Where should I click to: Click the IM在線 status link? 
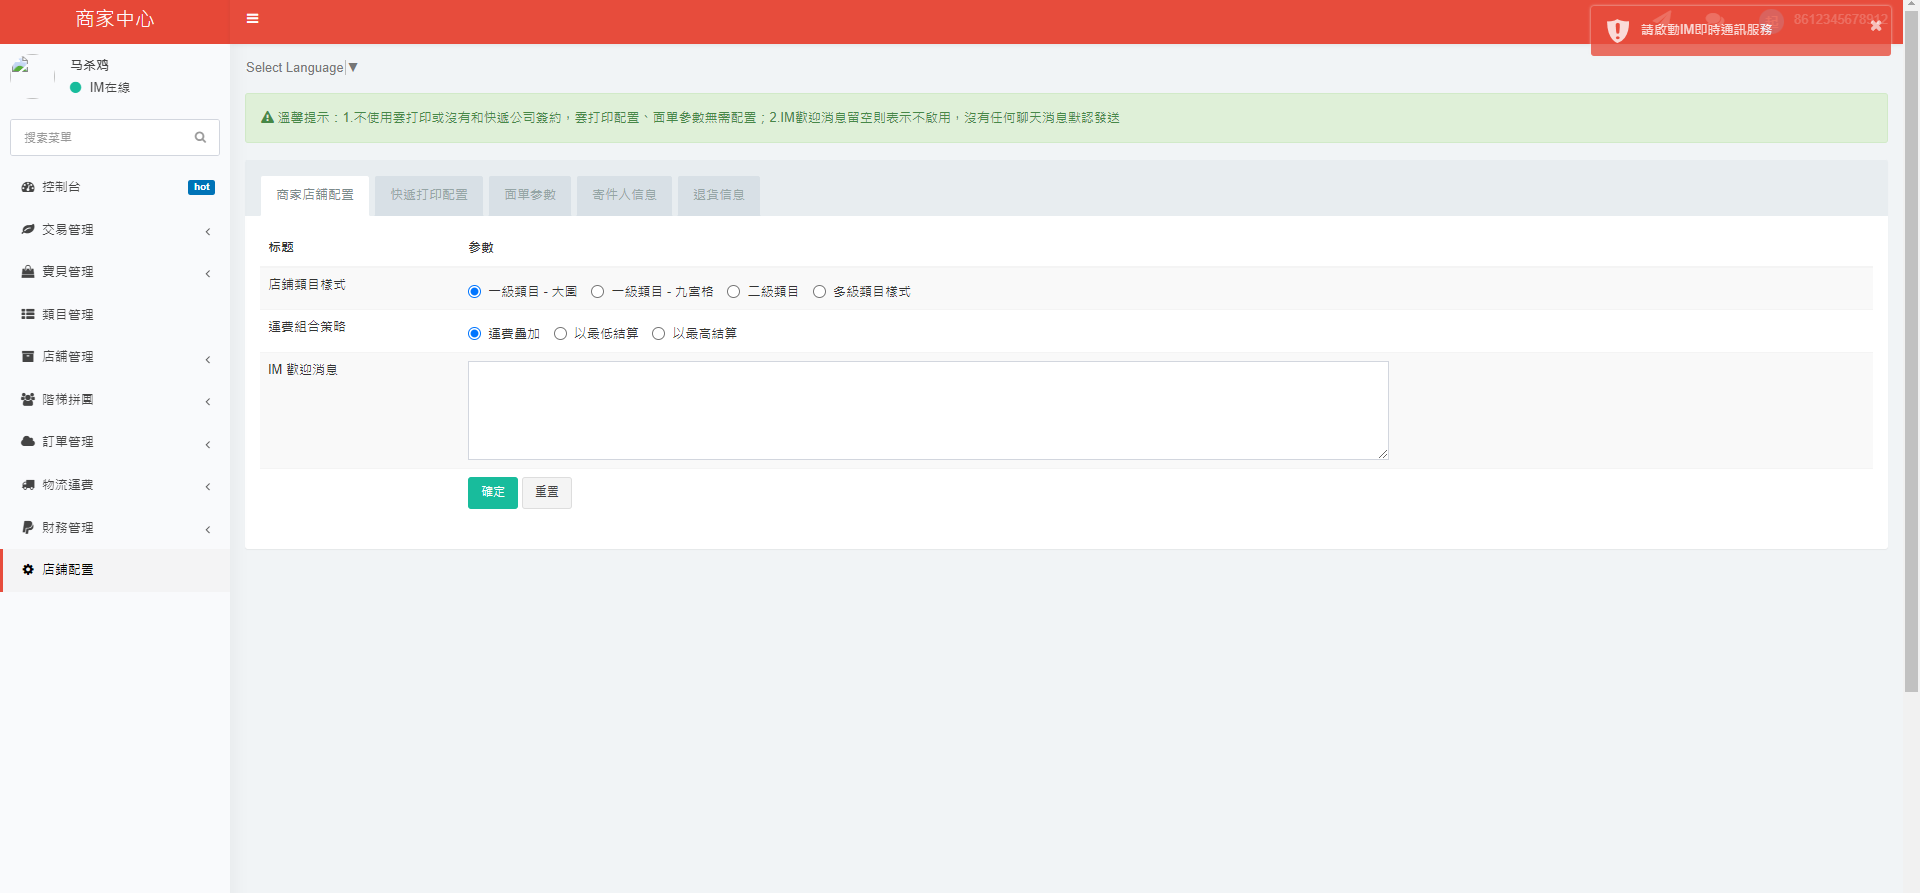(x=109, y=88)
